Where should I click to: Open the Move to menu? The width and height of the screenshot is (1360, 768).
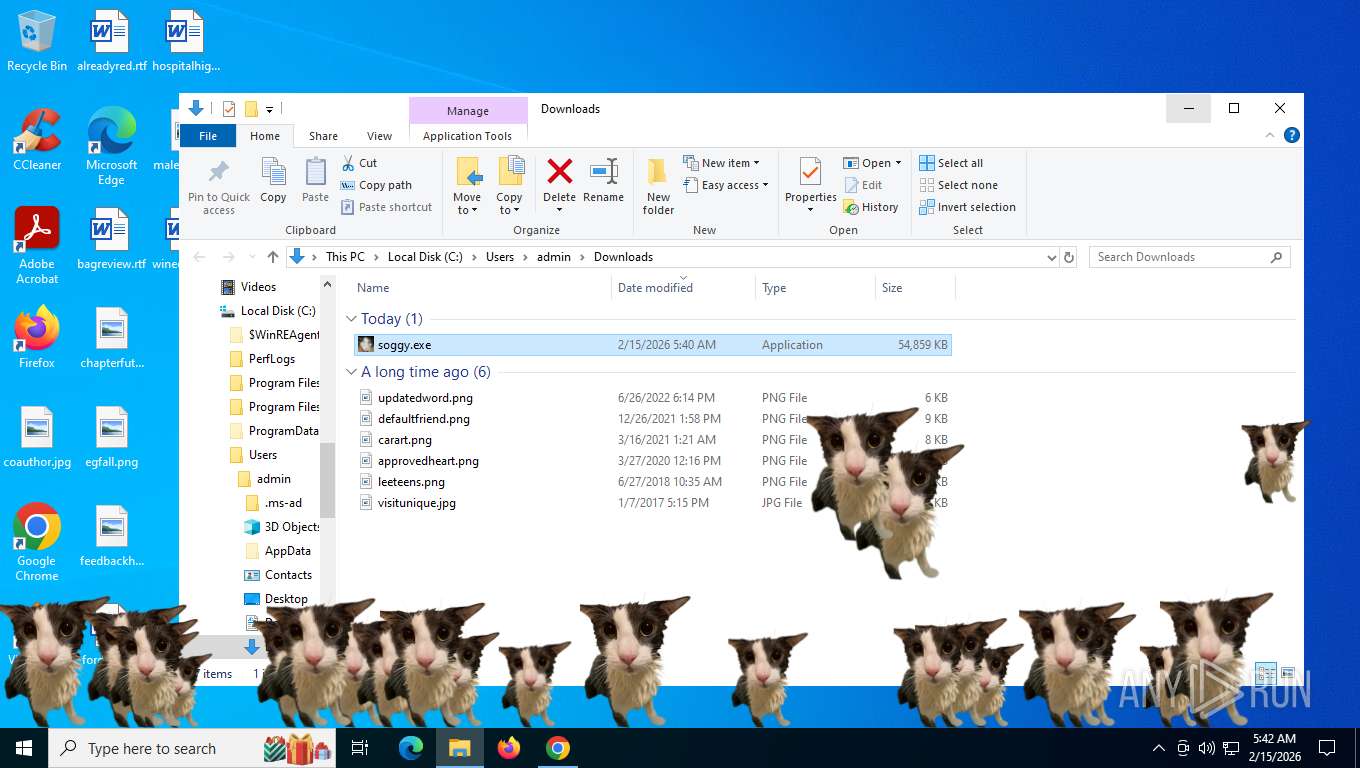[x=467, y=186]
